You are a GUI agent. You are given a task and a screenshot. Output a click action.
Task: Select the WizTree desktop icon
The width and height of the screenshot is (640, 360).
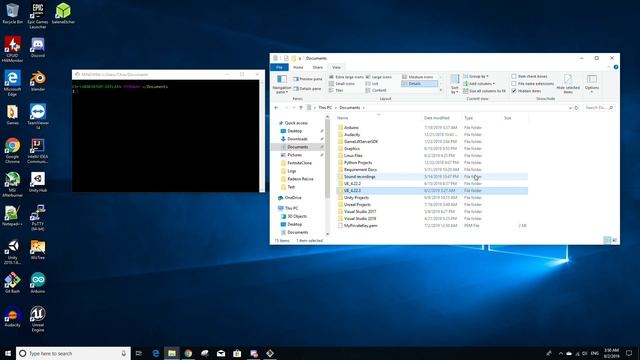pyautogui.click(x=38, y=249)
